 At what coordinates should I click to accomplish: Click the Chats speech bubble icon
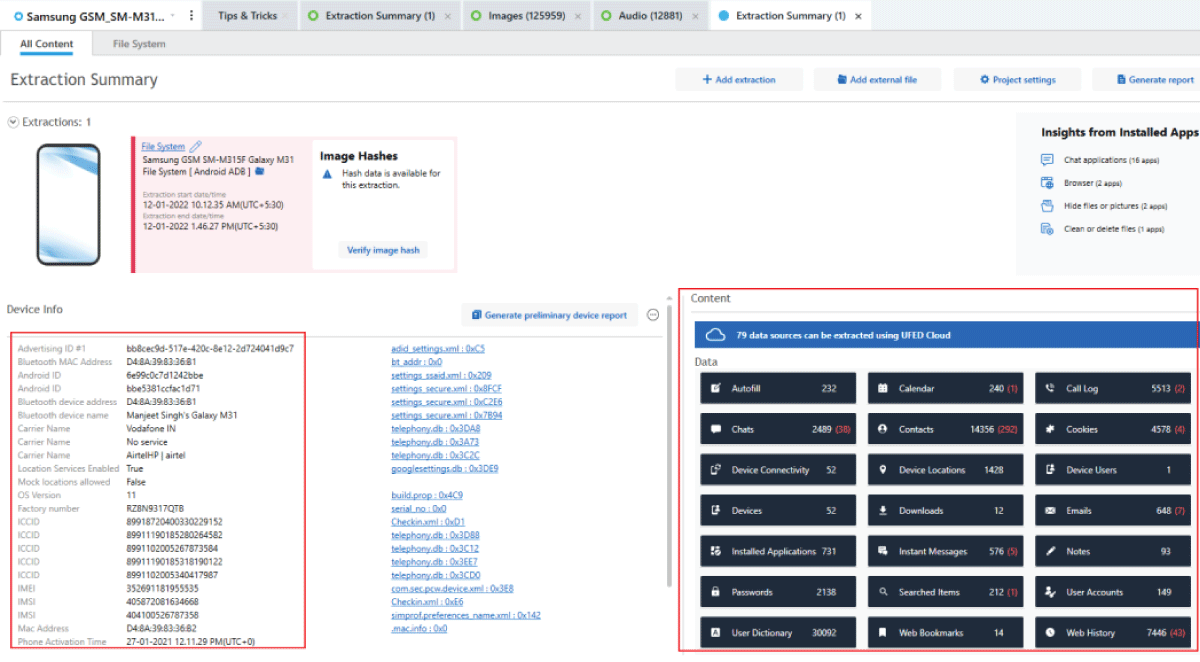(715, 429)
